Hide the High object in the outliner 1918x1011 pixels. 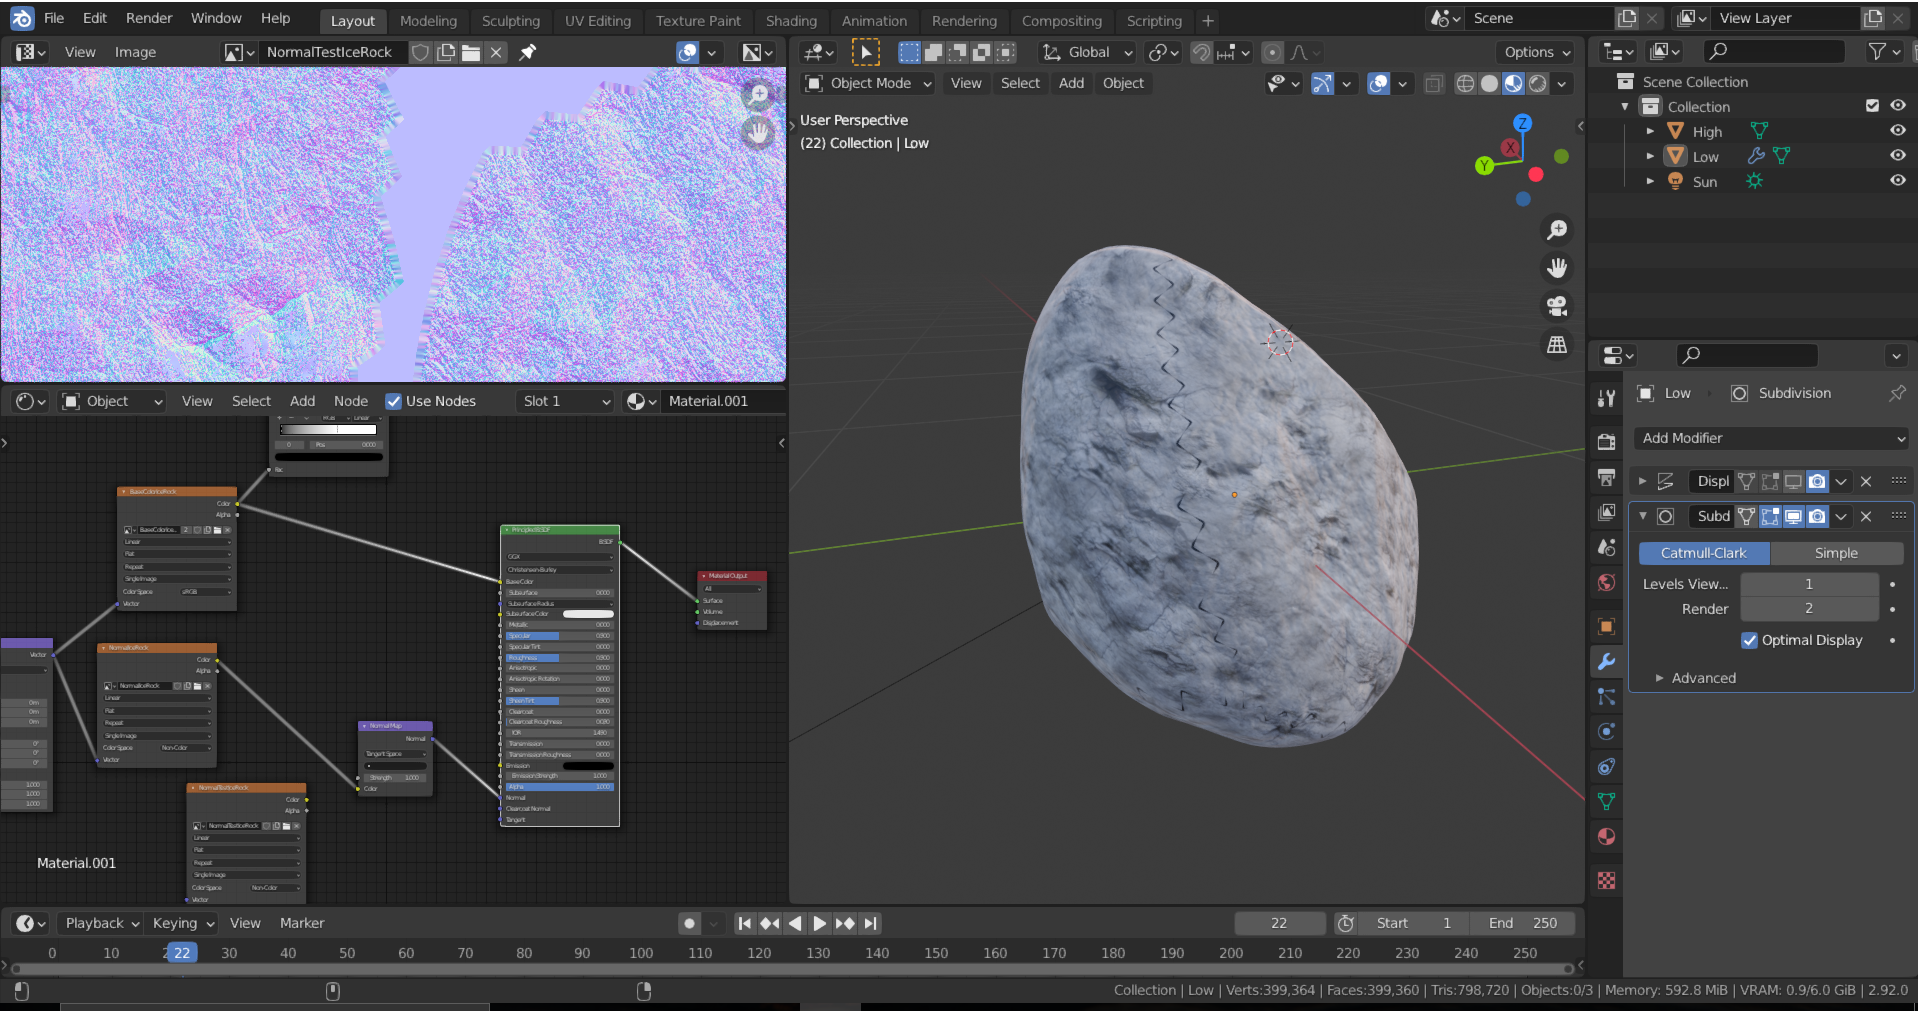[x=1897, y=130]
